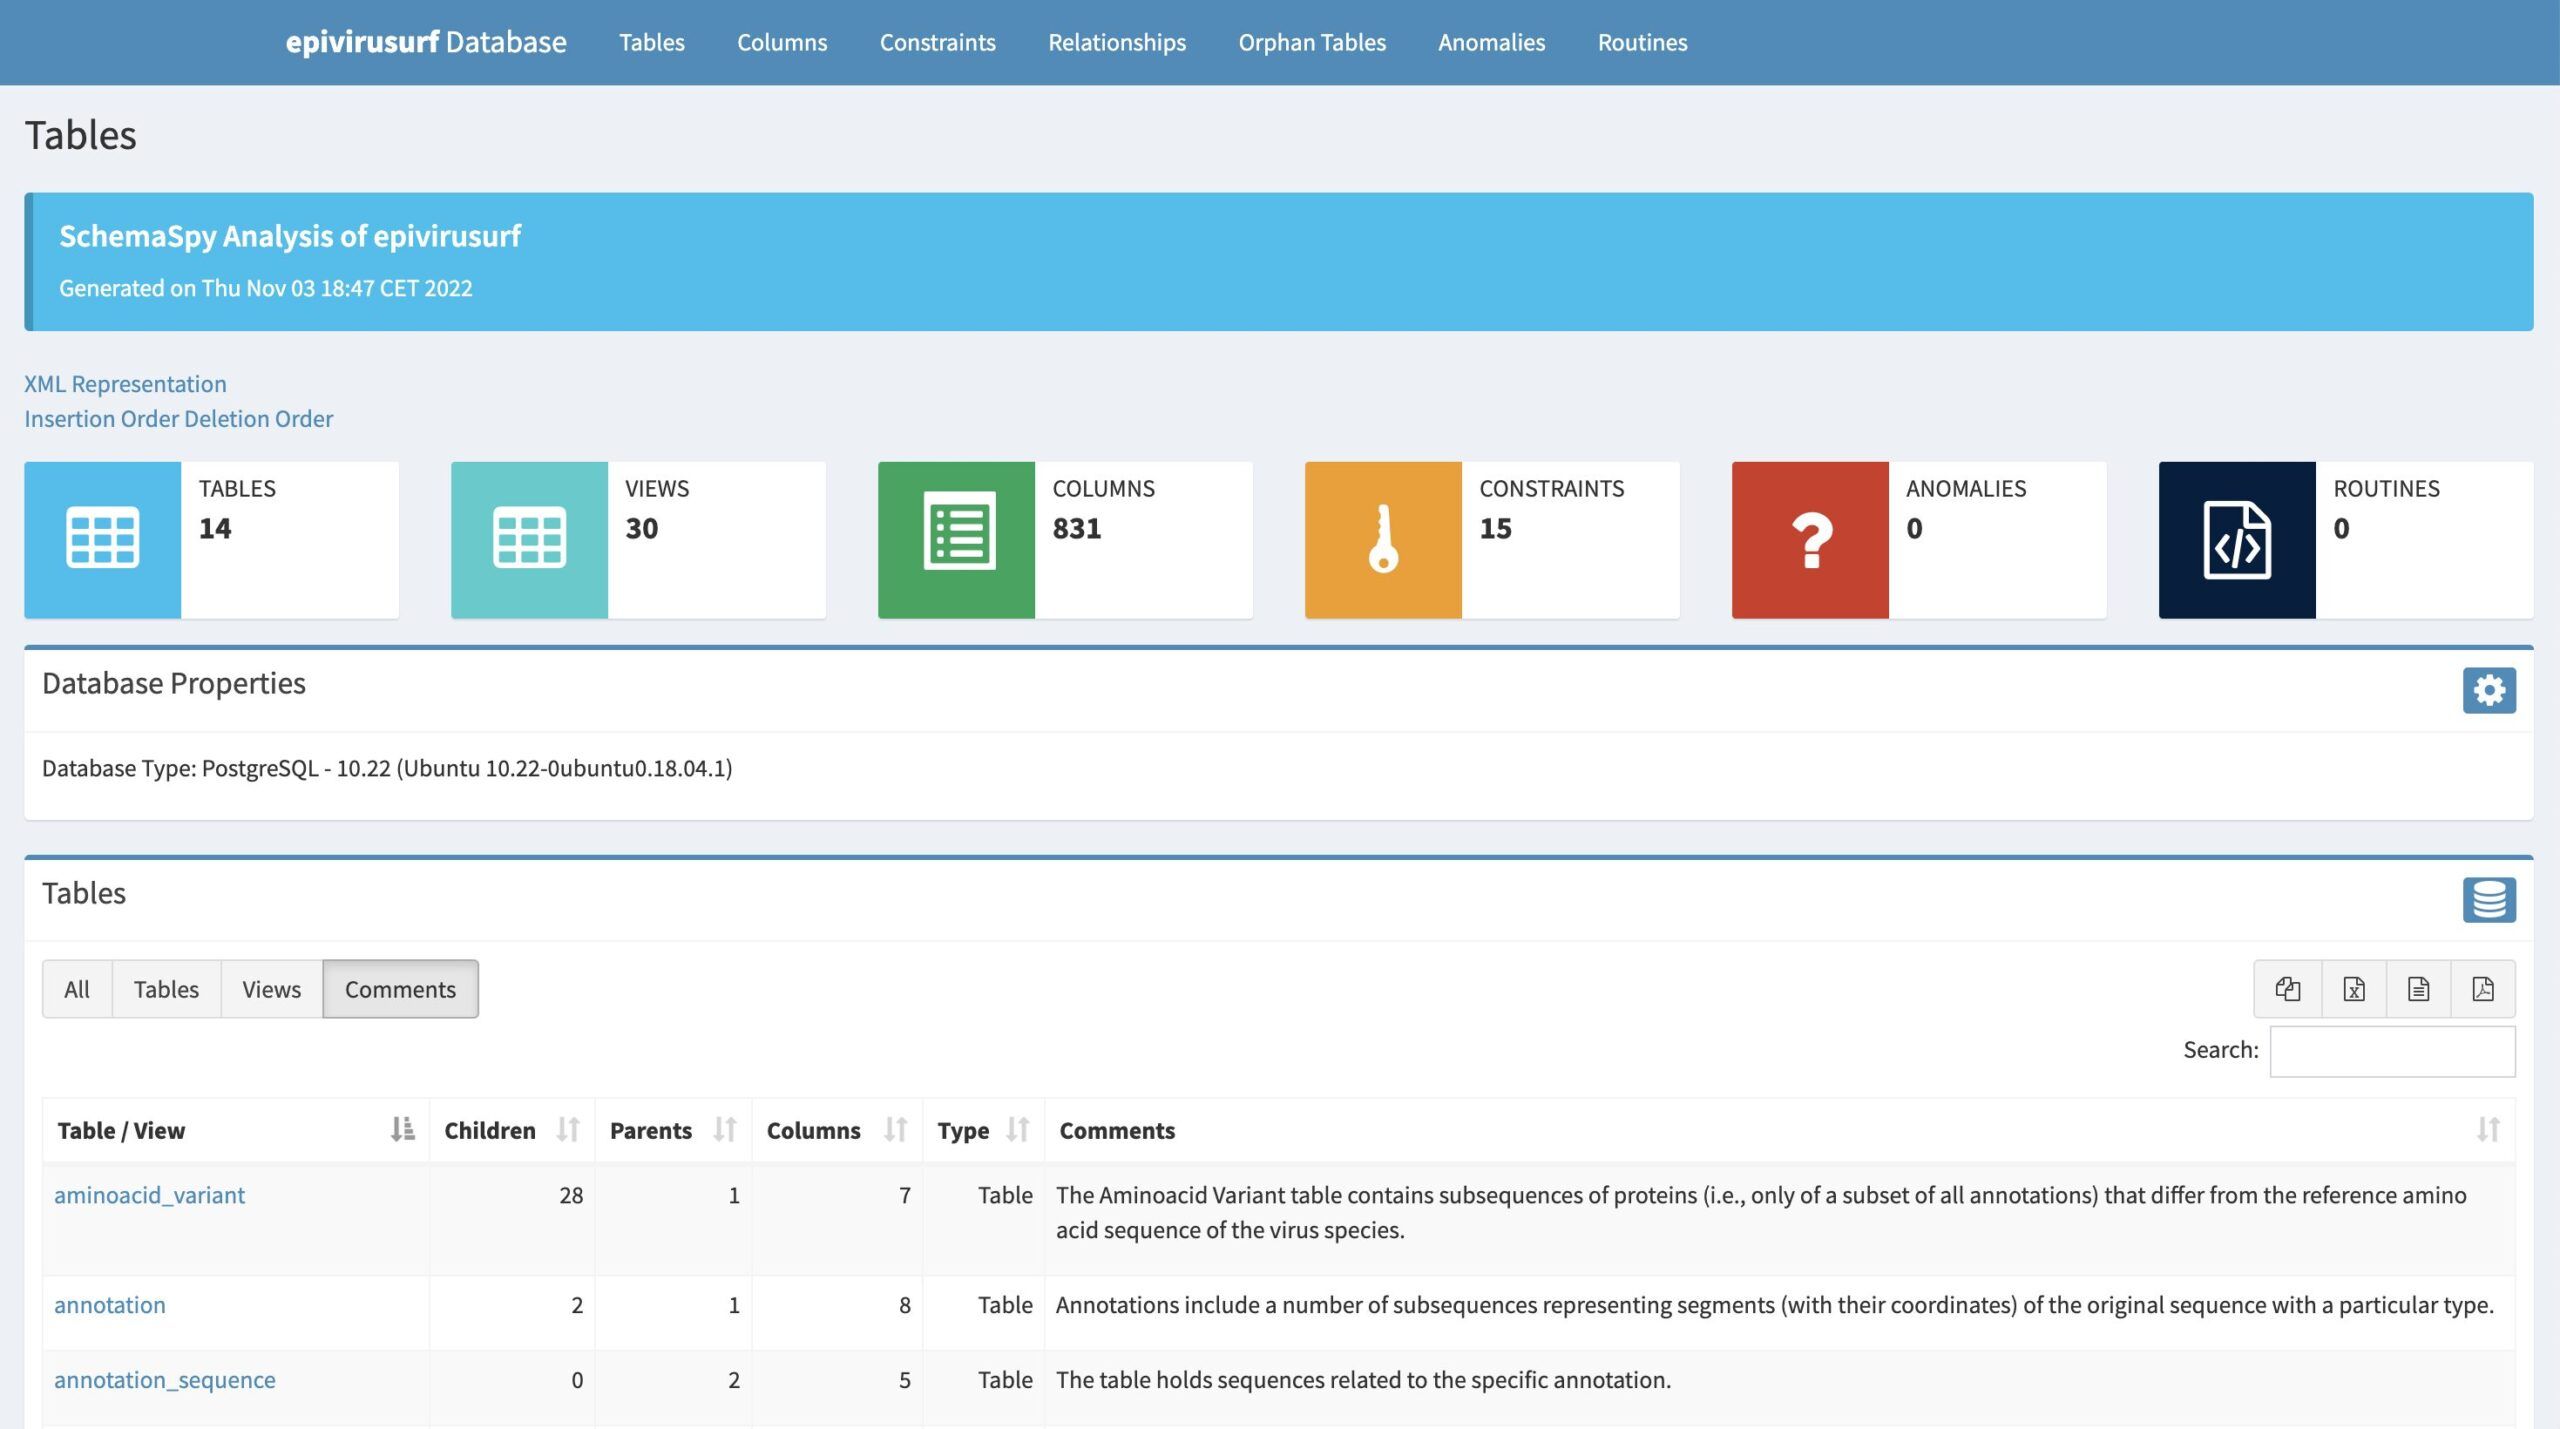Focus the Search input field

coord(2392,1051)
